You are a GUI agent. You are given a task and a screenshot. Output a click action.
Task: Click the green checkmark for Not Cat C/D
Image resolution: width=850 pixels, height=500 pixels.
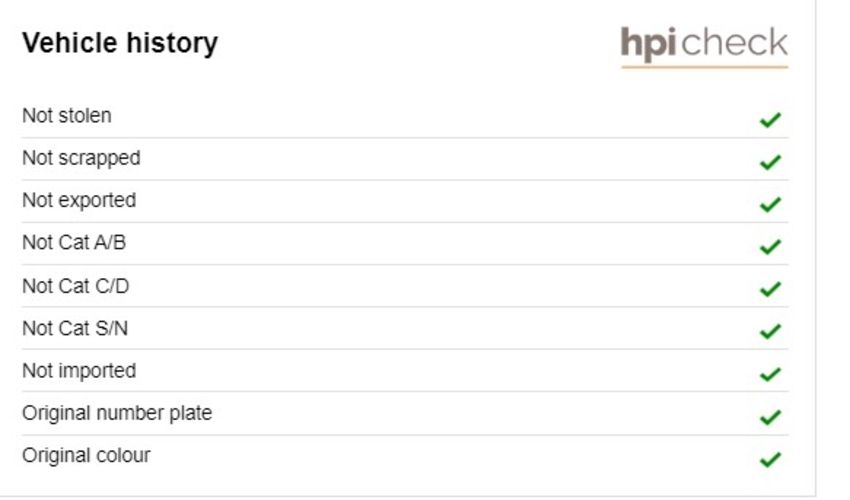point(770,289)
